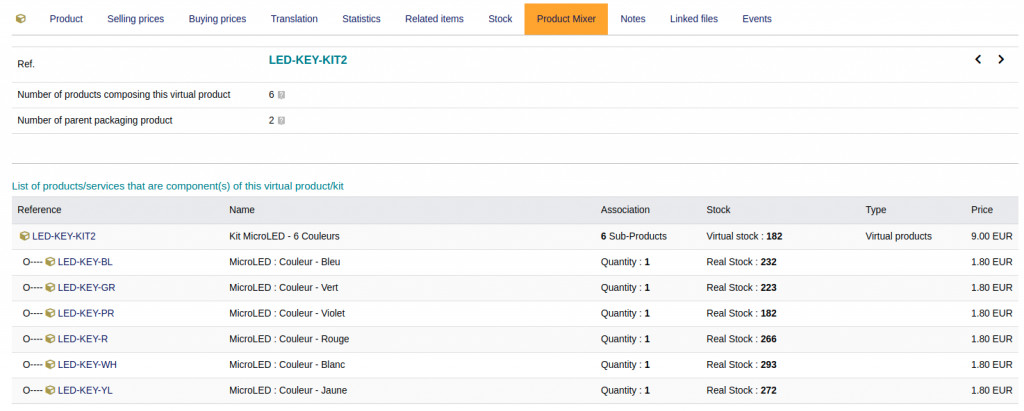The image size is (1024, 411).
Task: Open the Related items tab
Action: [x=434, y=19]
